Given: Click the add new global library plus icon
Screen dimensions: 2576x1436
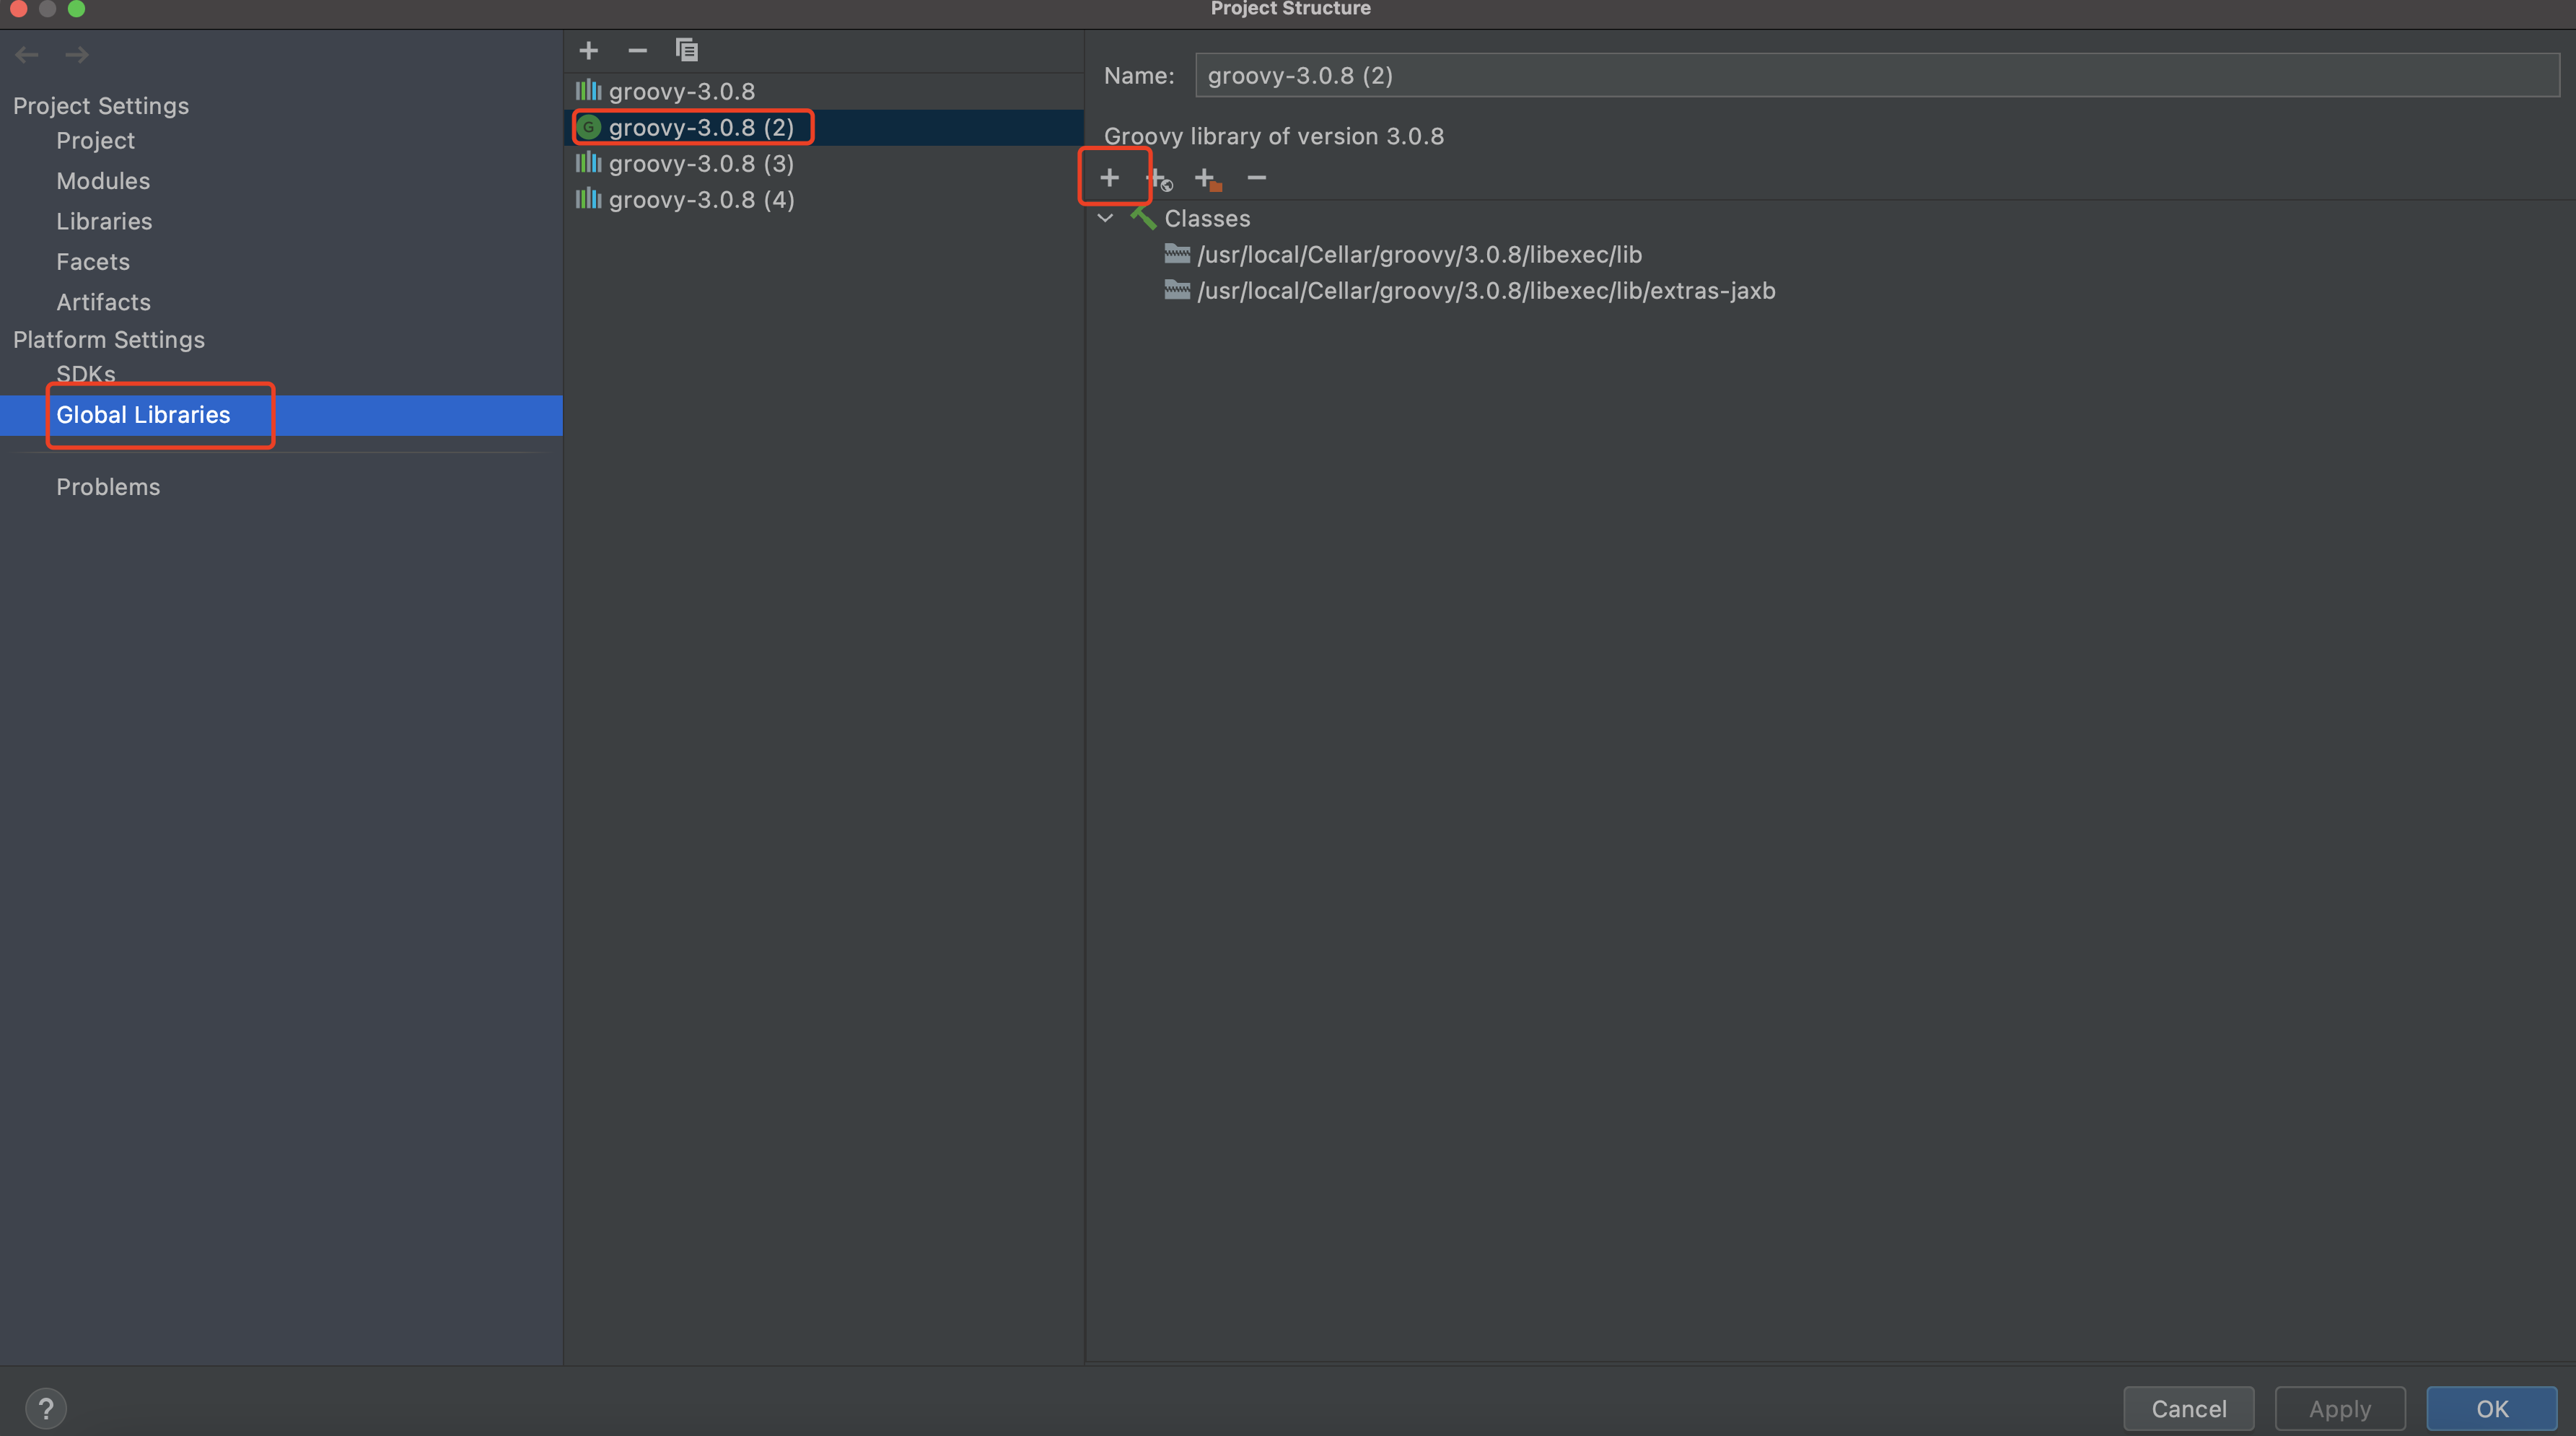Looking at the screenshot, I should pos(589,50).
